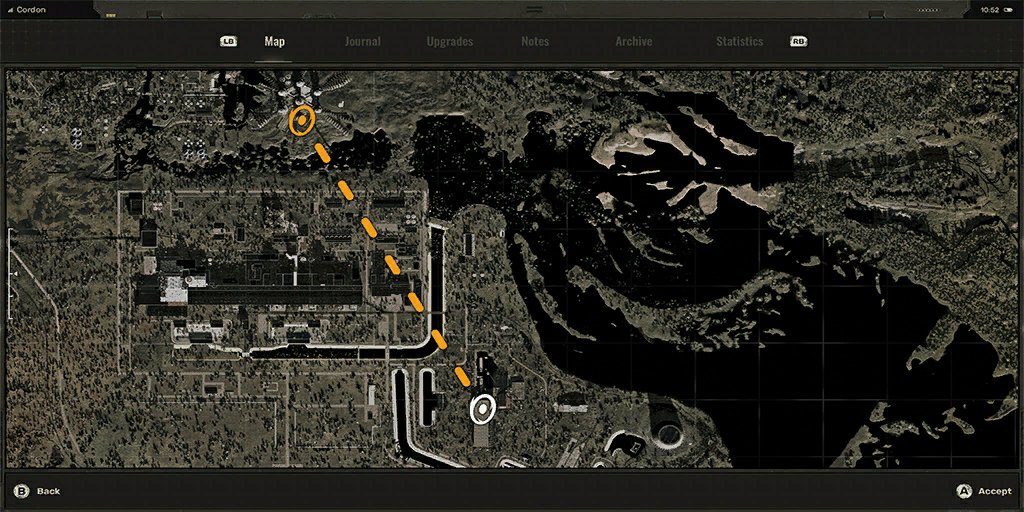View the Statistics tab
This screenshot has width=1024, height=512.
click(x=739, y=41)
